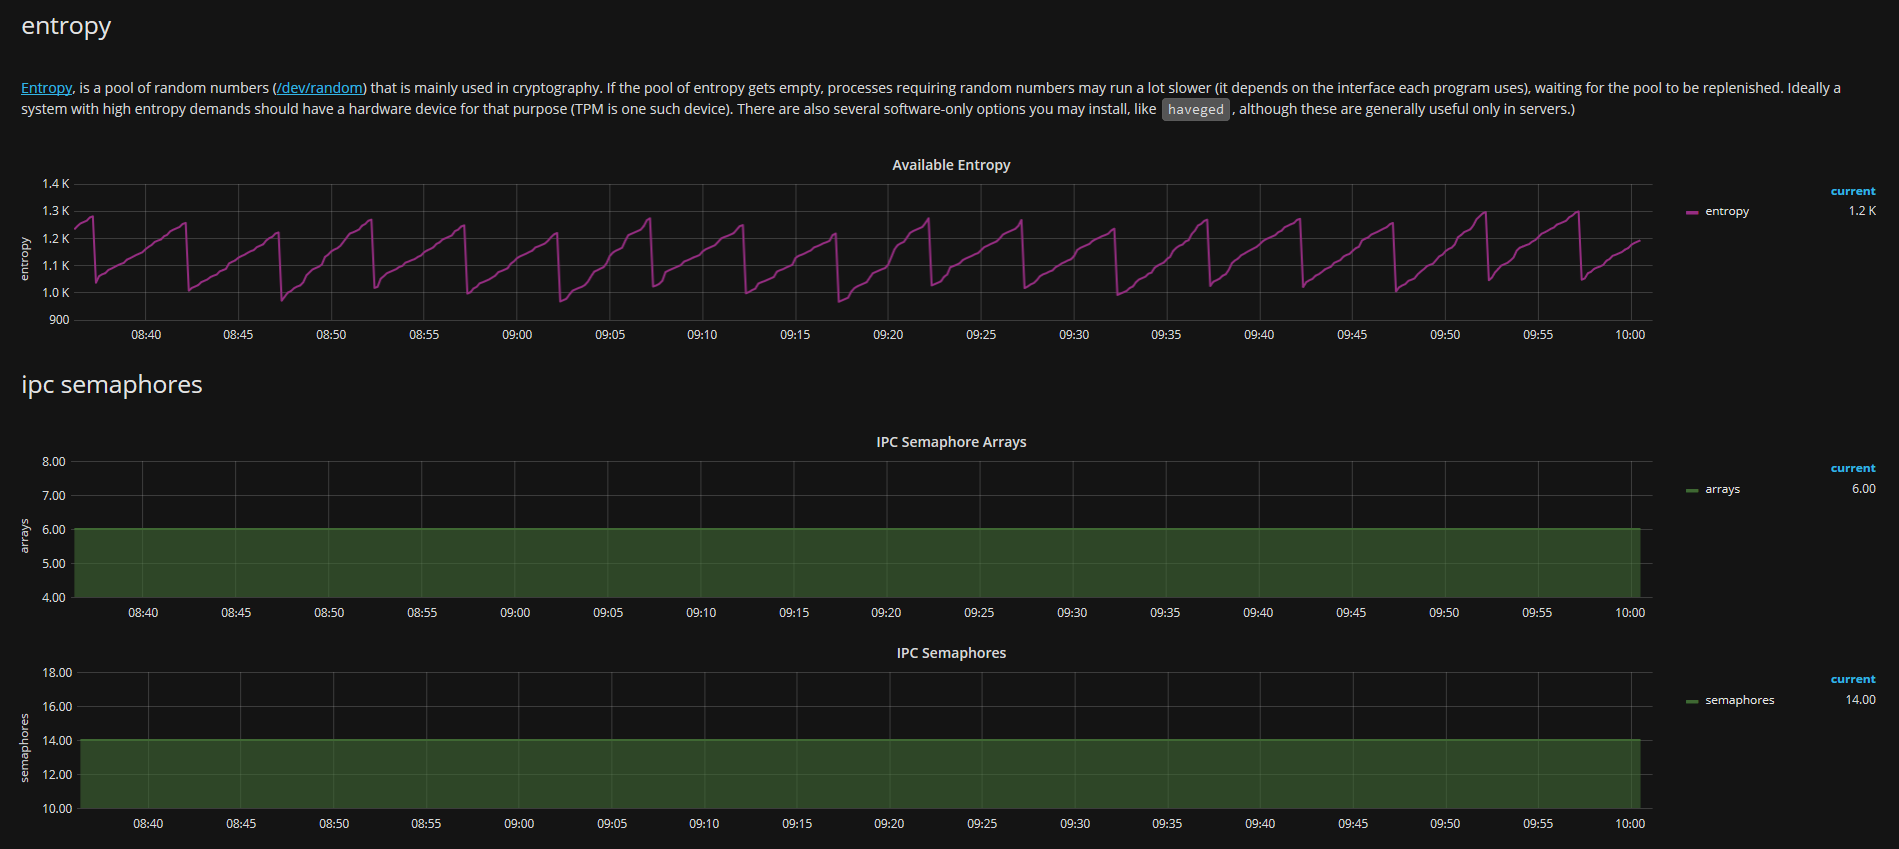Screen dimensions: 1899x849
Task: Click the 14.00 current semaphores value
Action: [1860, 700]
